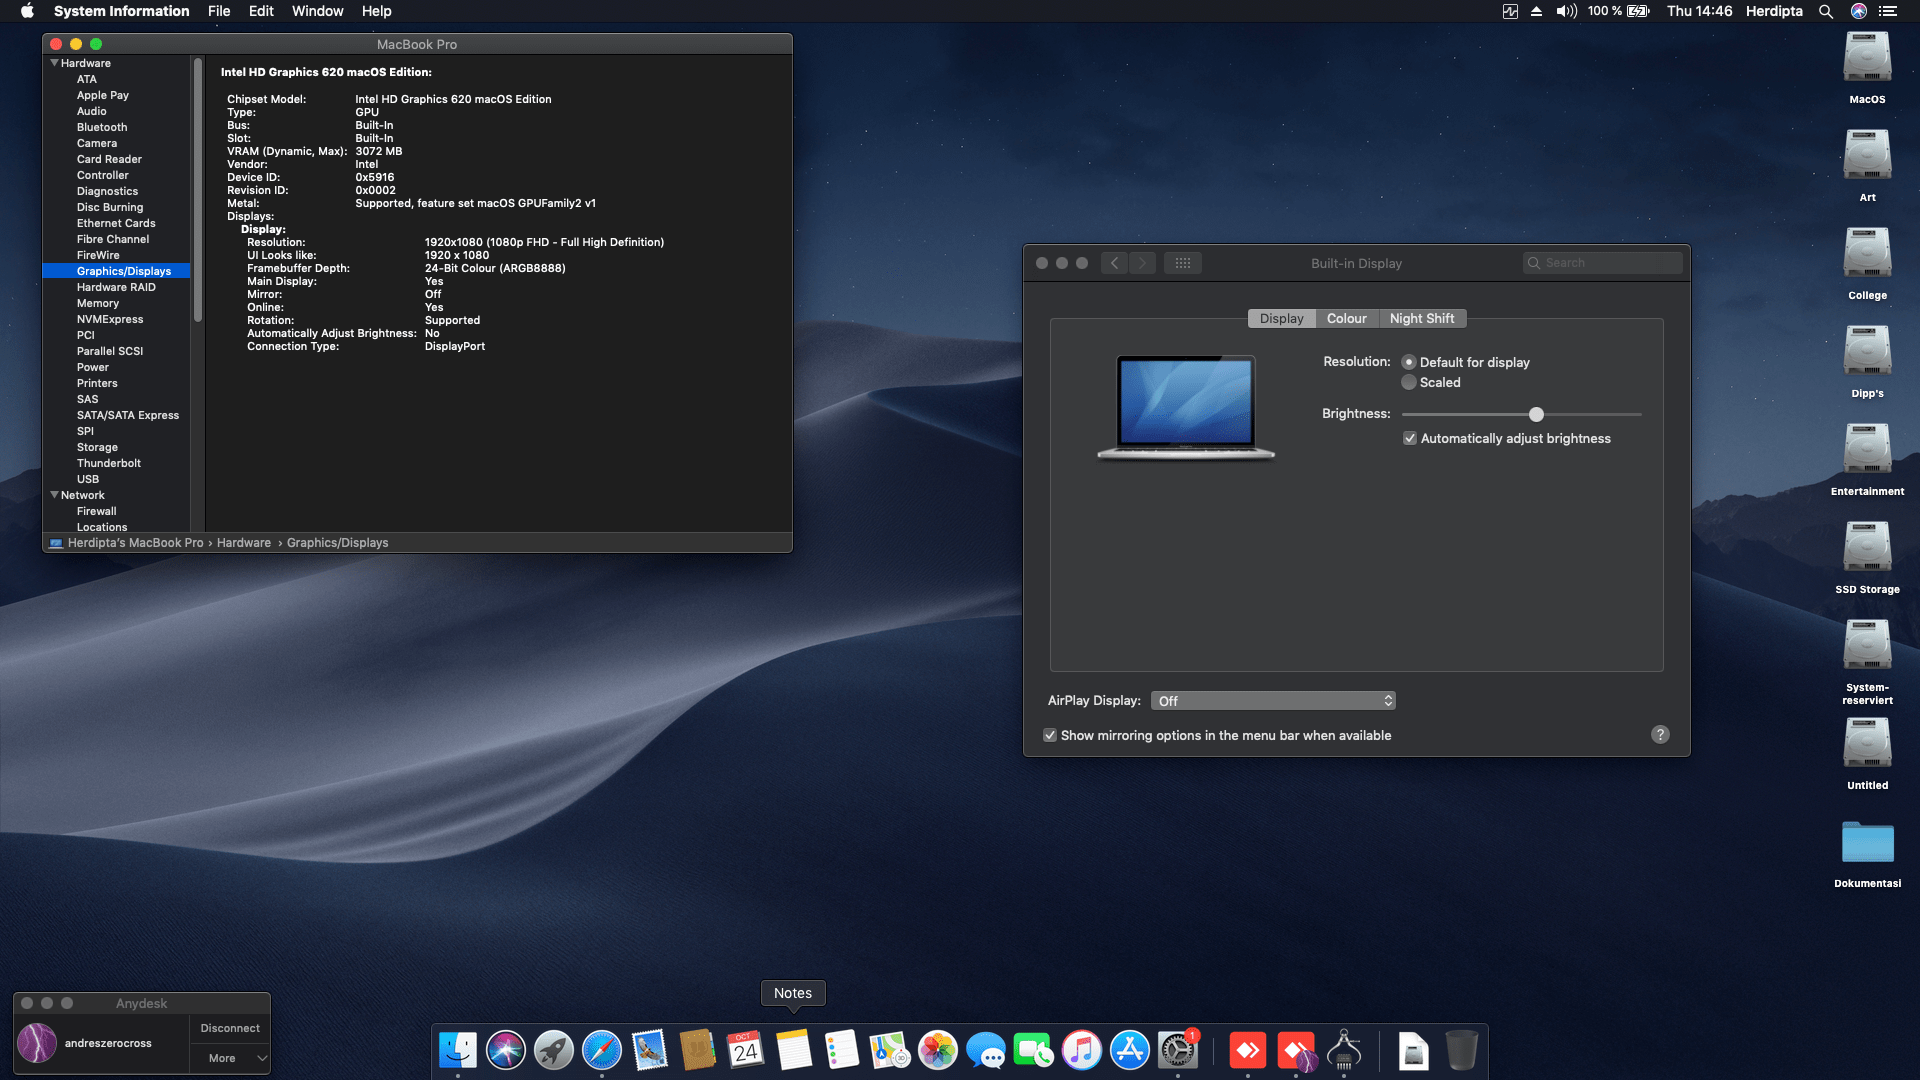Select Bluetooth in System Information sidebar
Image resolution: width=1920 pixels, height=1080 pixels.
(x=101, y=127)
